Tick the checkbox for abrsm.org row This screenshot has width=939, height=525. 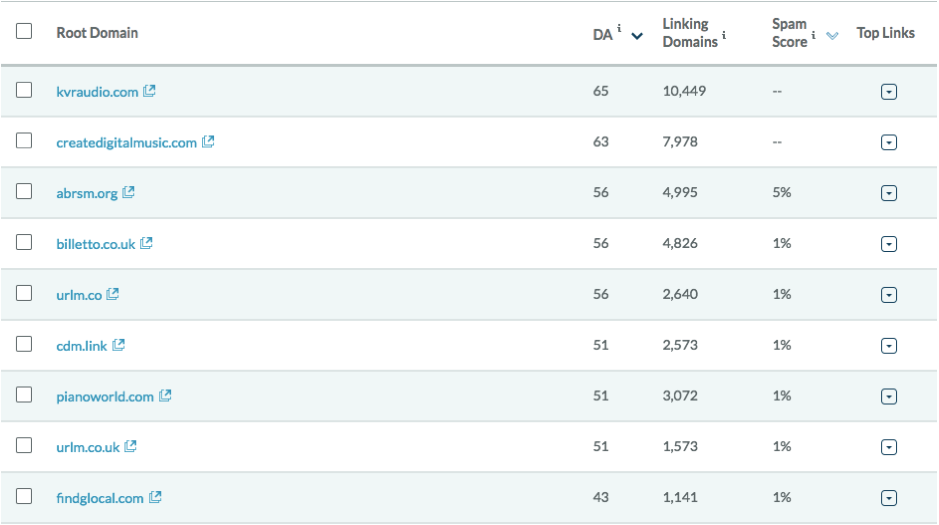pyautogui.click(x=24, y=192)
